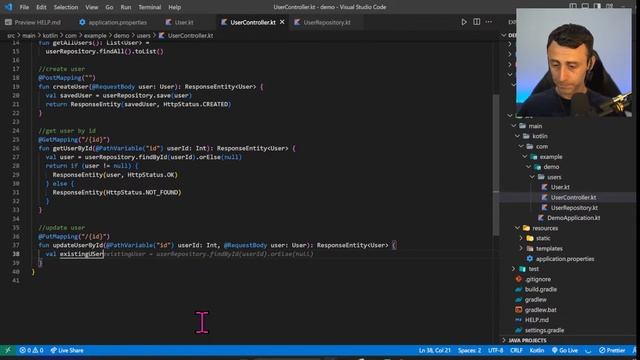Collapse the example folder in explorer
640x360 pixels.
click(525, 156)
